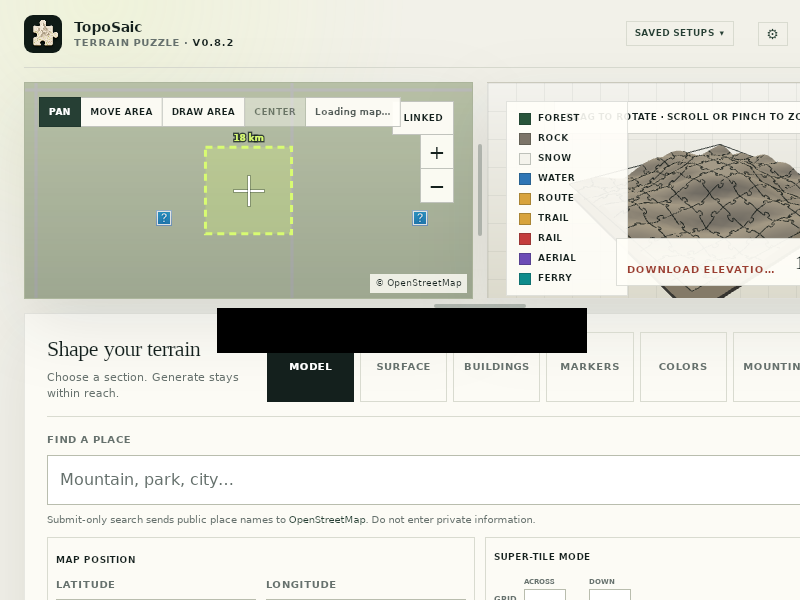Viewport: 800px width, 600px height.
Task: Click the Rail color swatch
Action: (x=525, y=239)
